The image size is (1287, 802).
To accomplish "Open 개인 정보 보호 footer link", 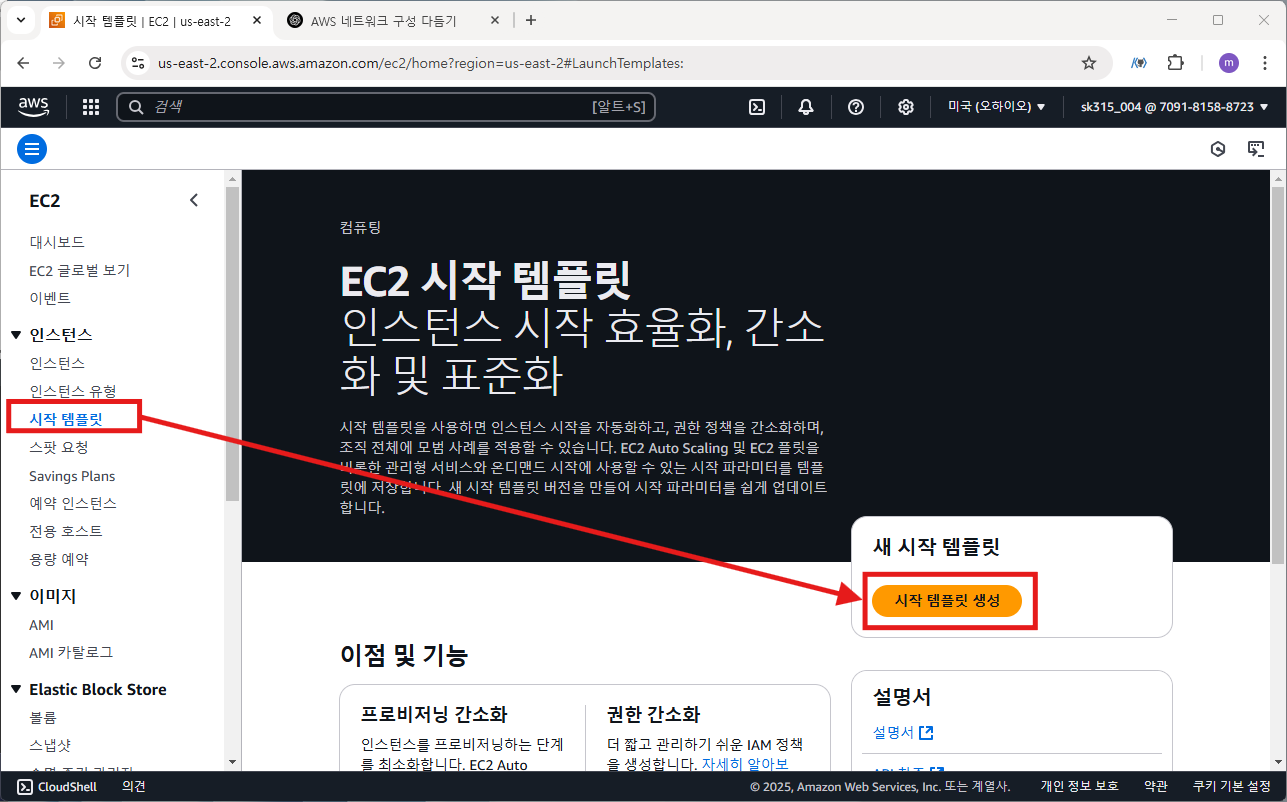I will [1079, 787].
